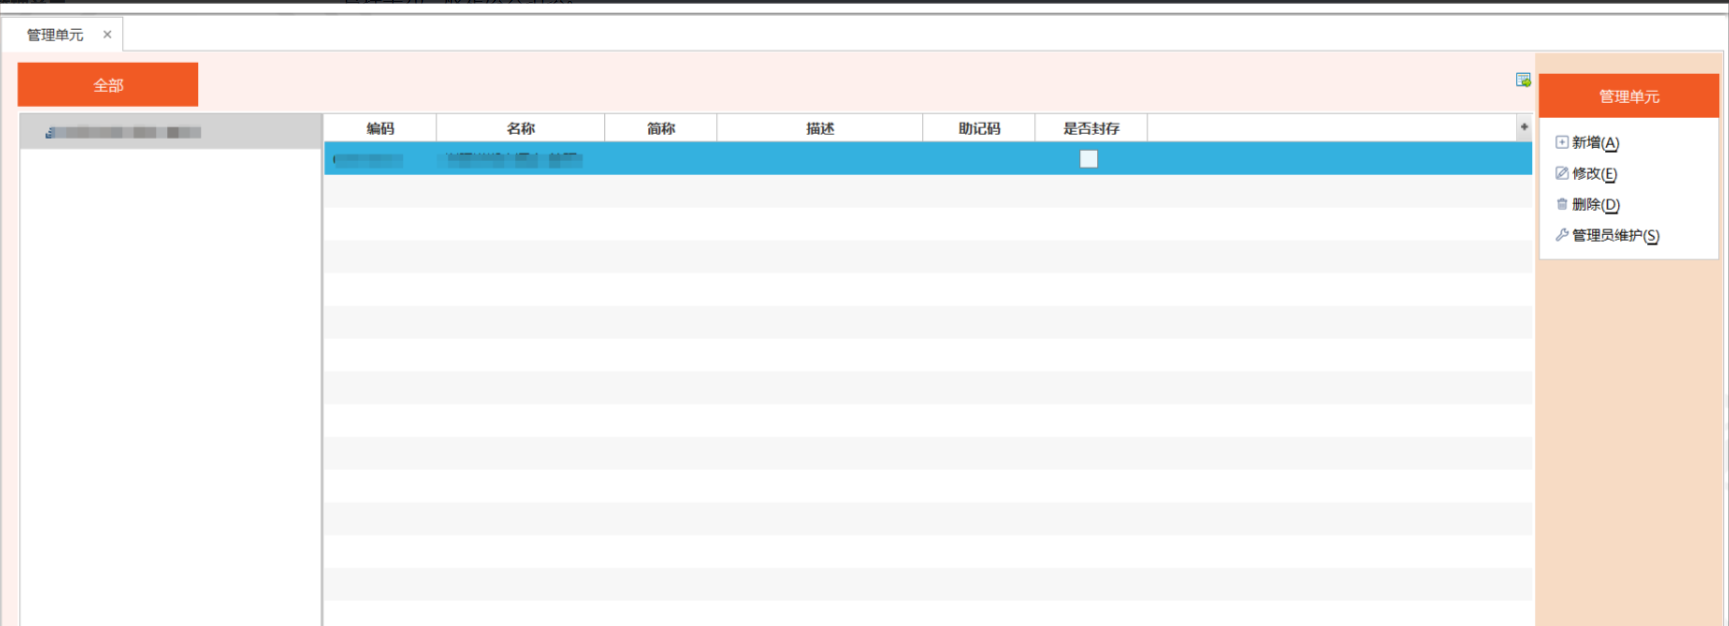Click the plus icon at table header's right end
The width and height of the screenshot is (1729, 626).
click(1524, 127)
